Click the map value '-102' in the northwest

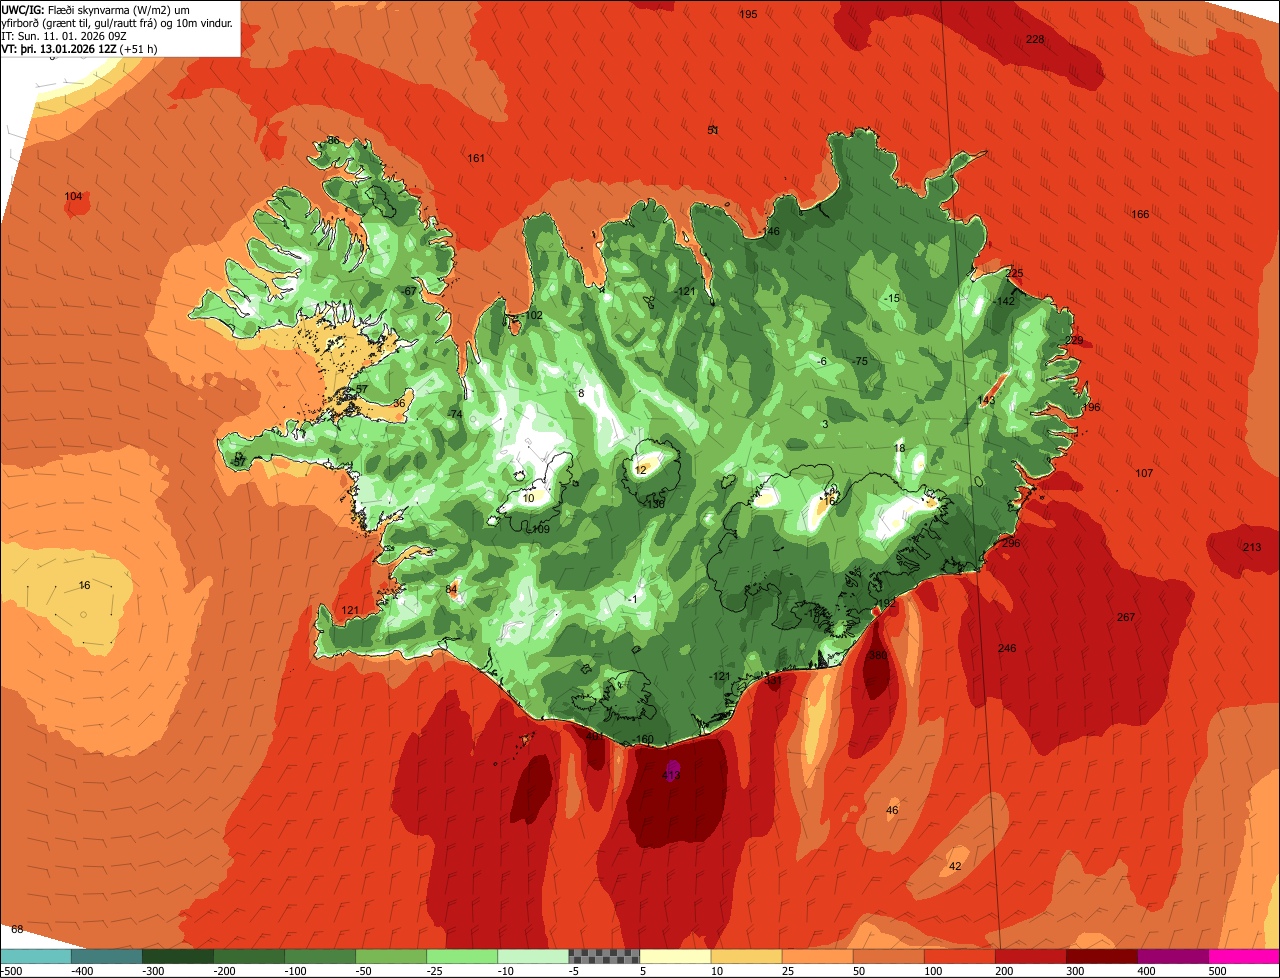tap(533, 315)
